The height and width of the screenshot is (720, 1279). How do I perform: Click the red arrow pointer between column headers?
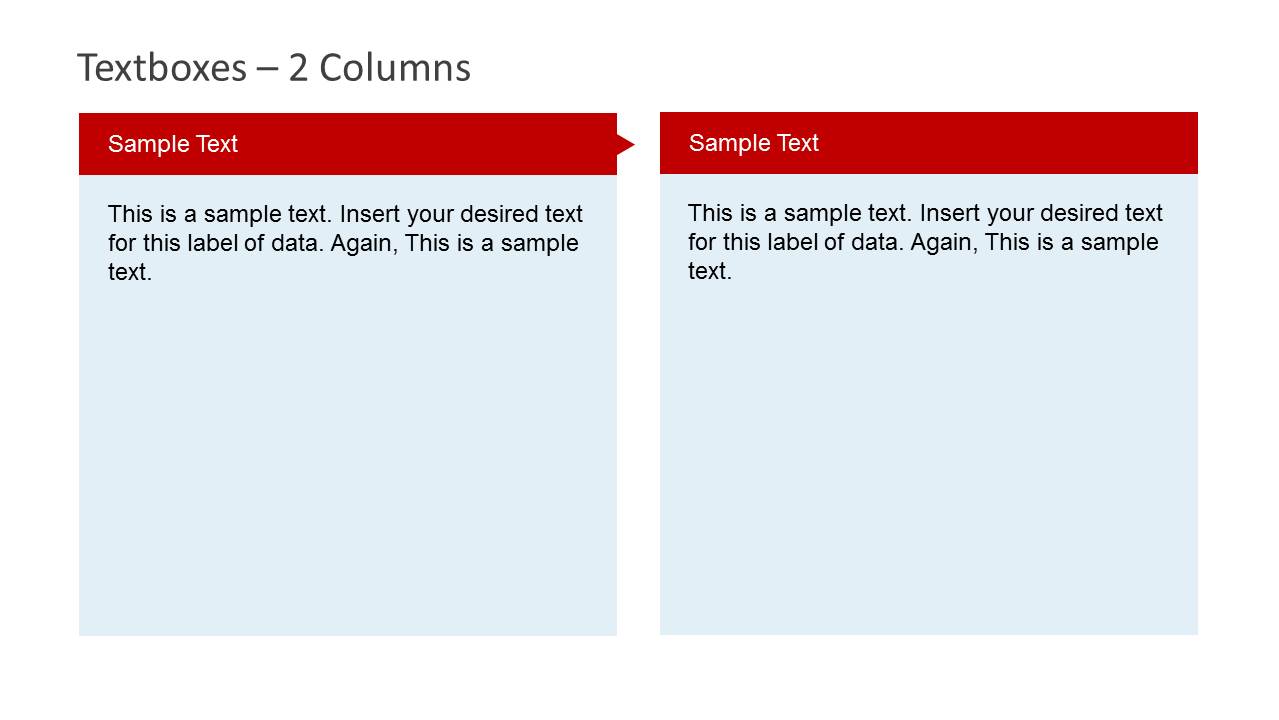[624, 145]
